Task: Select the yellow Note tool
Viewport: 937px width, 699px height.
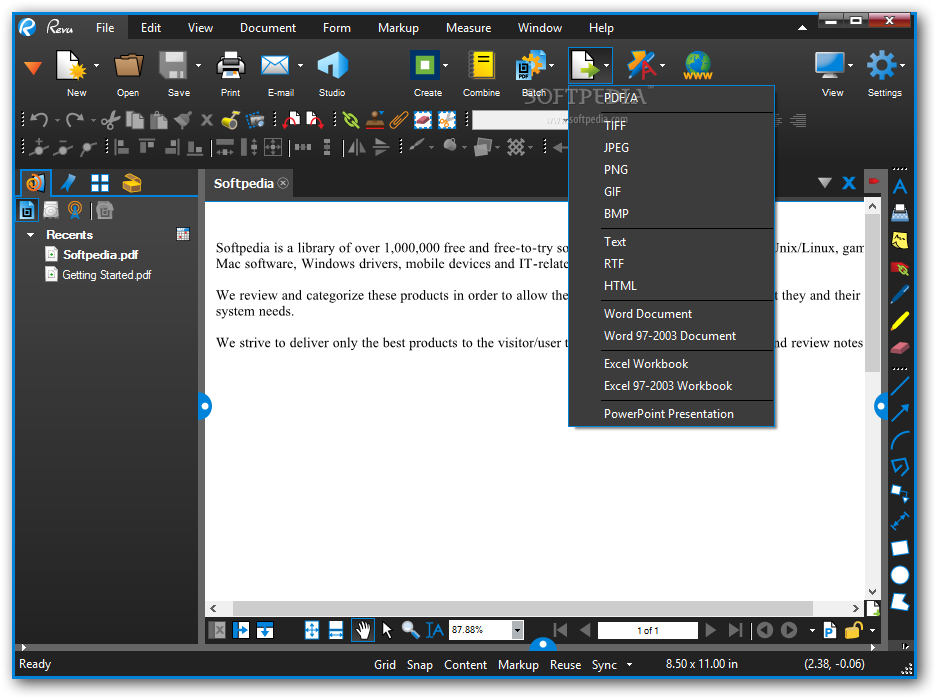Action: [x=900, y=240]
